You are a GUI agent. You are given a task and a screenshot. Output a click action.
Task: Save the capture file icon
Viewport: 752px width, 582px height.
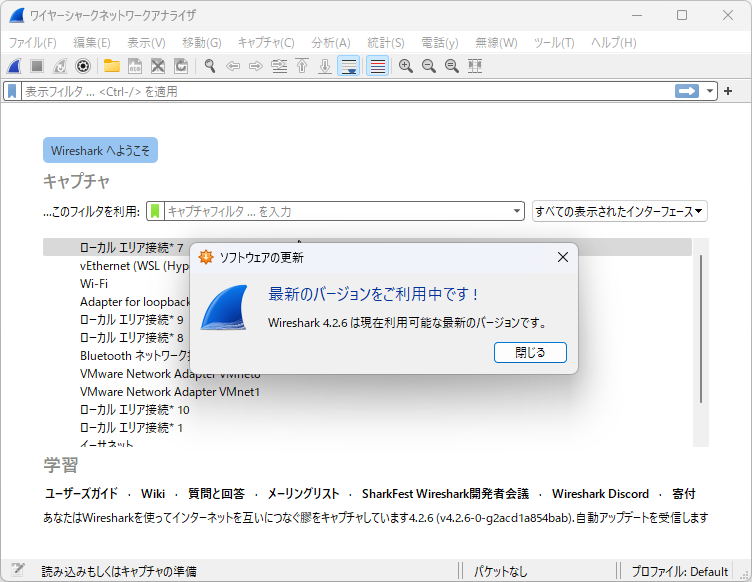coord(135,66)
